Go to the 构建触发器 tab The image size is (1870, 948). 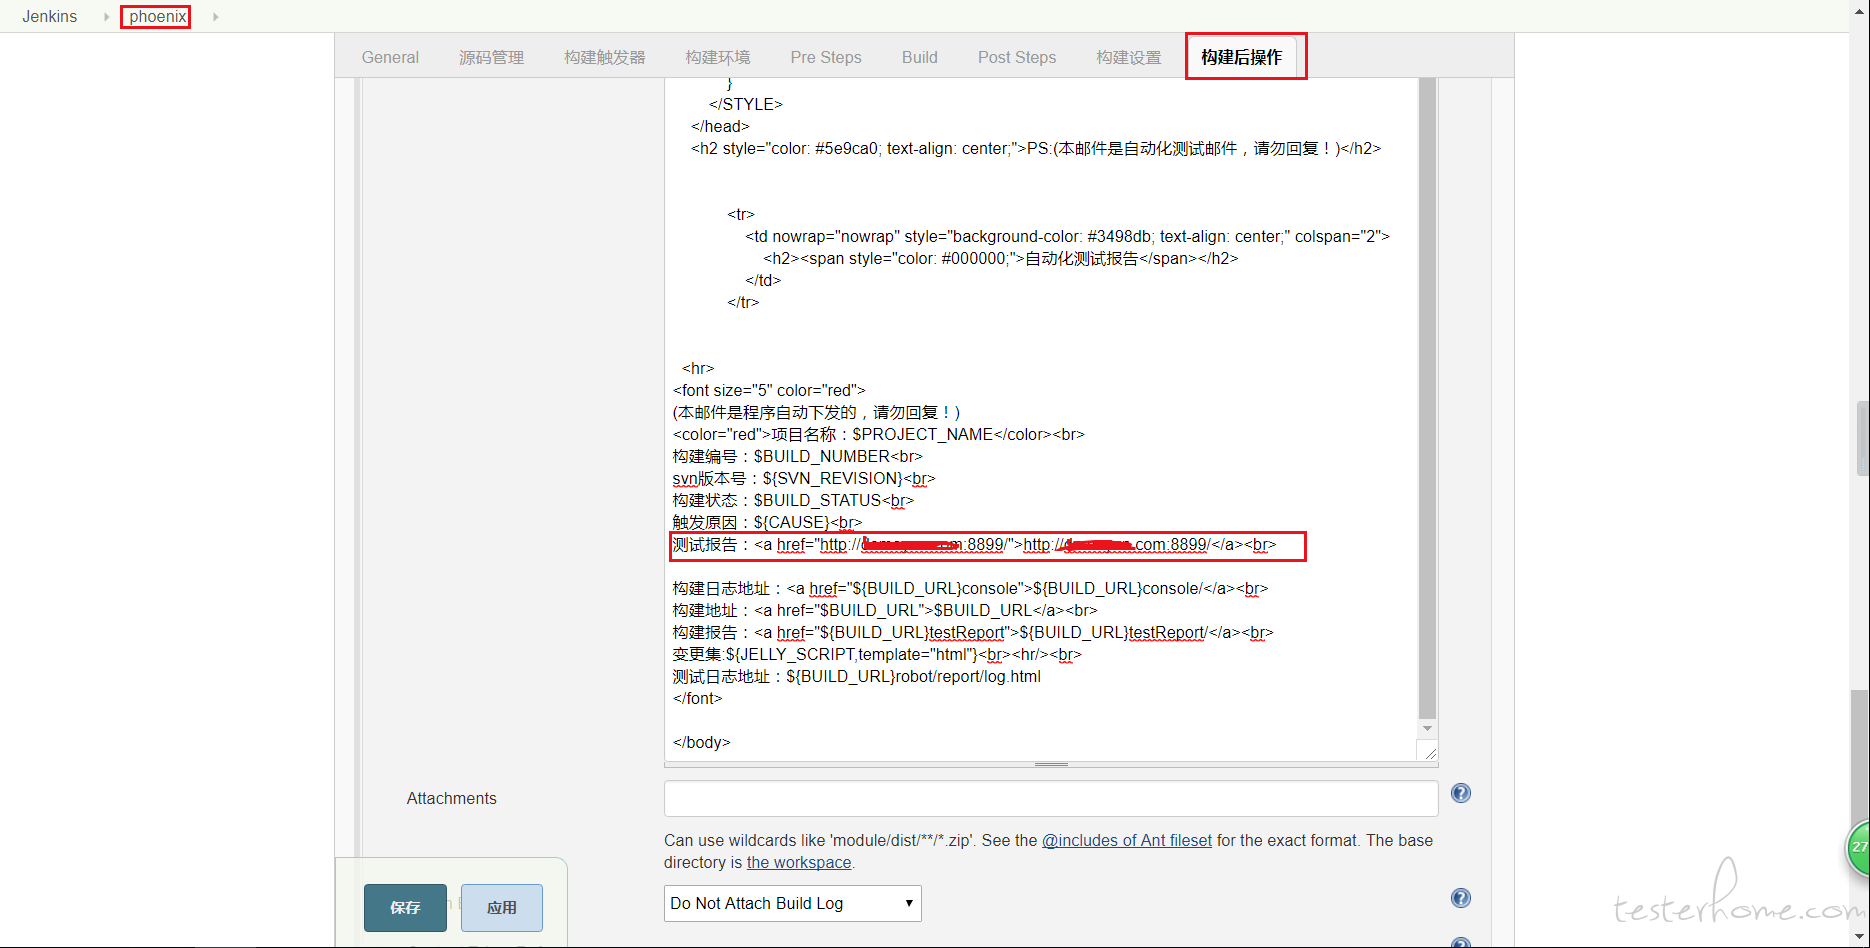click(604, 57)
